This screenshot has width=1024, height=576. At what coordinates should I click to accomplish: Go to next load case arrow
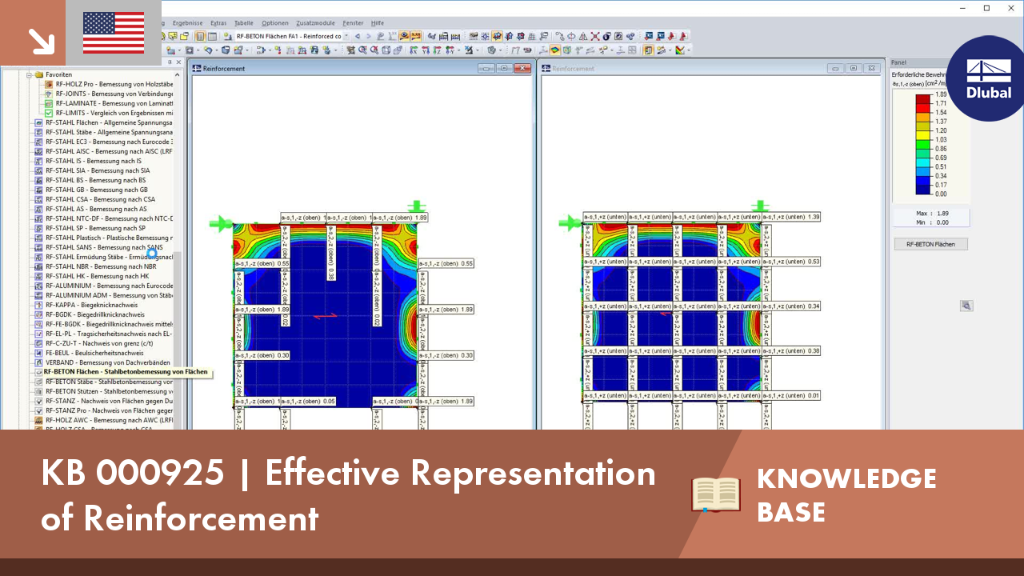coord(368,37)
